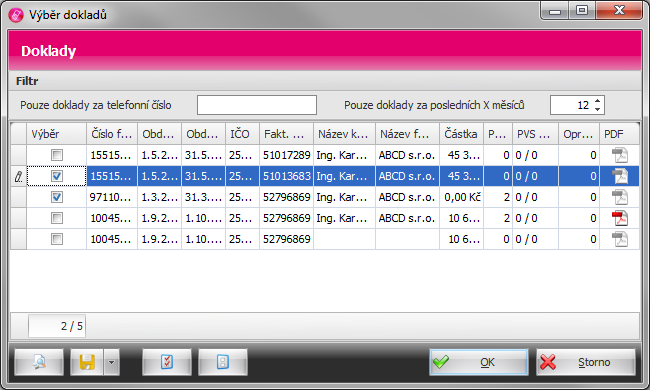
Task: Sort by Opr… column header
Action: click(579, 134)
